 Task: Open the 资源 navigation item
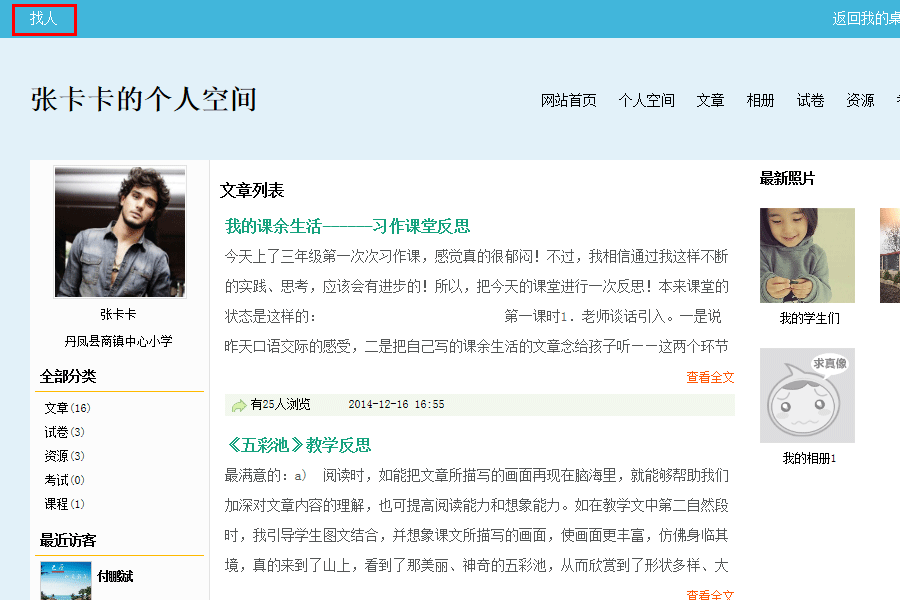(x=860, y=100)
